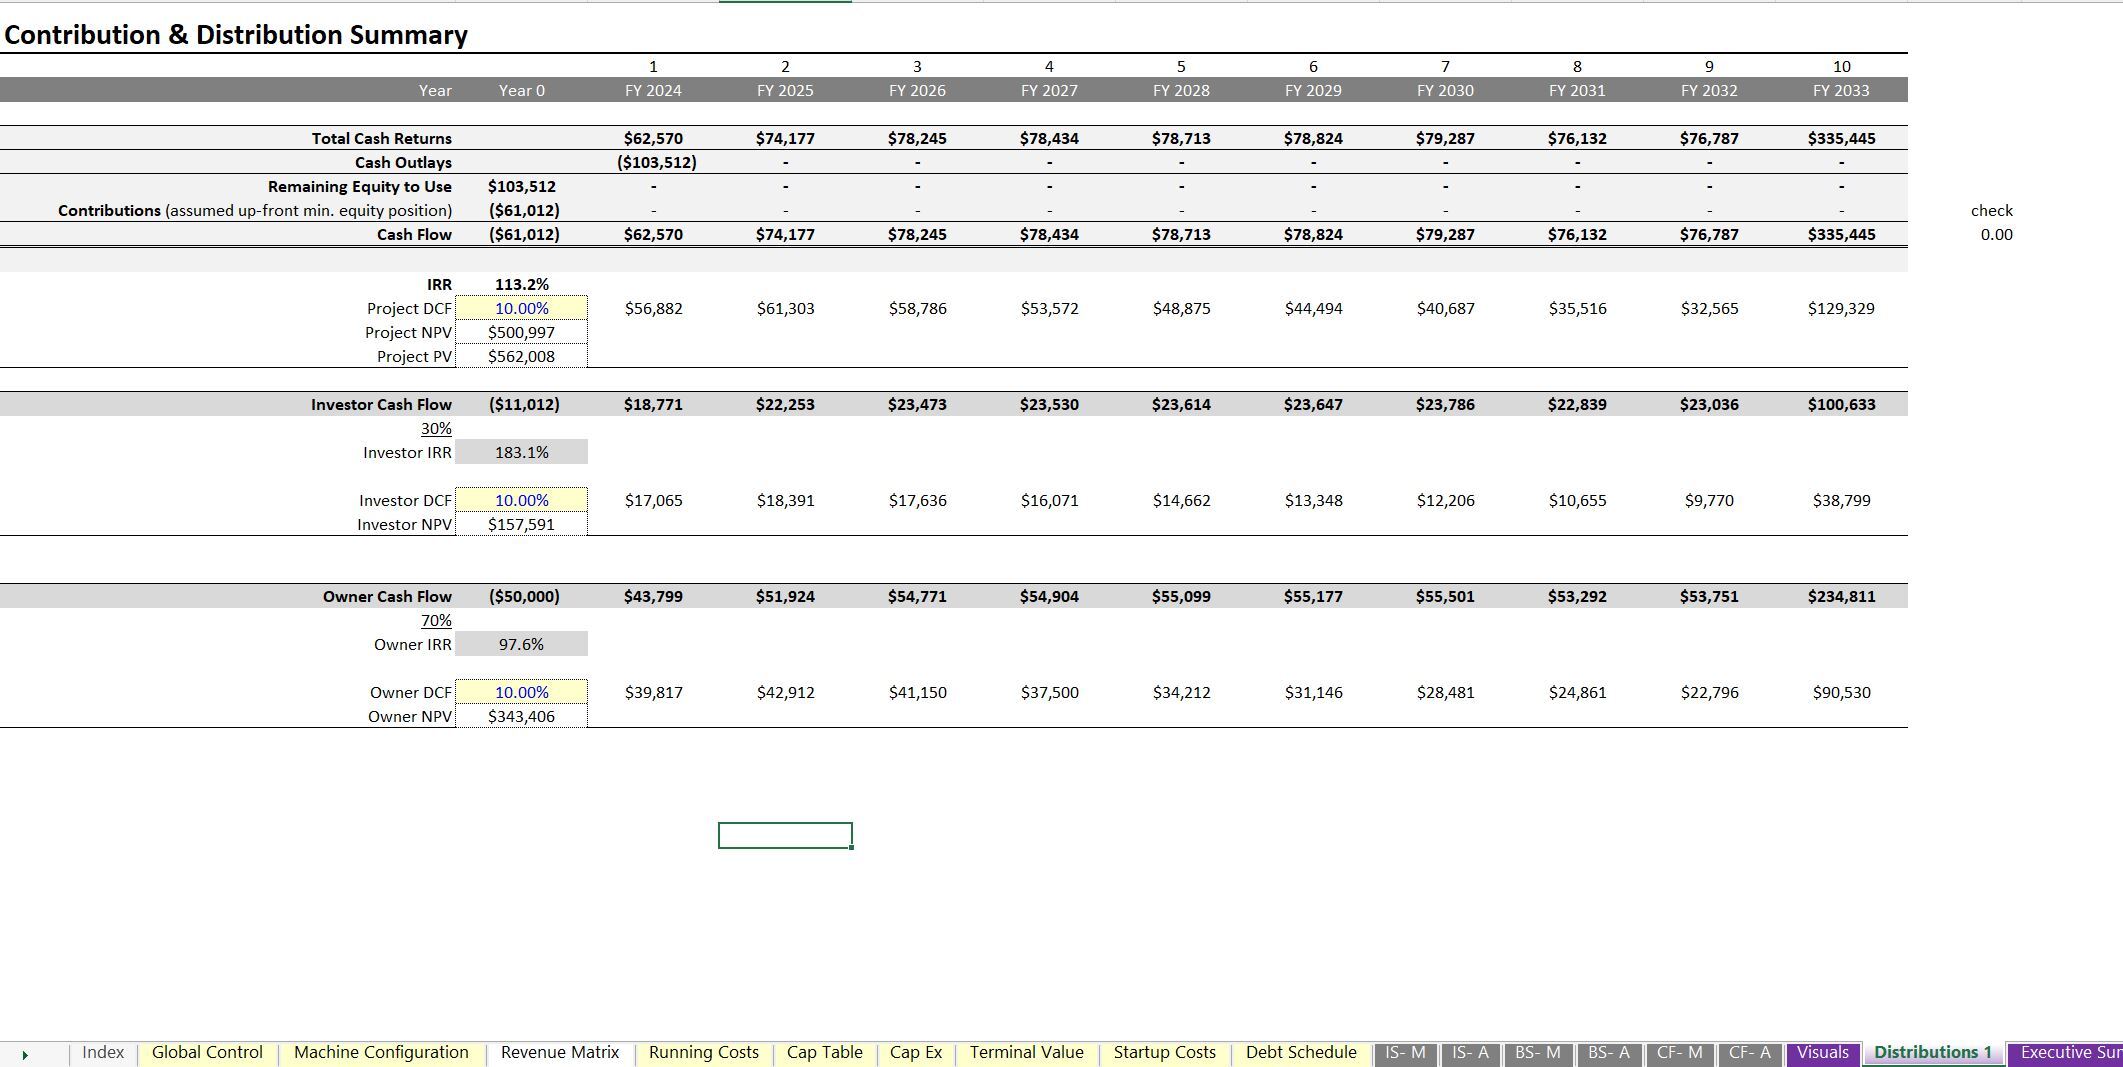
Task: Click the Investor DCF 10.00% input cell
Action: click(x=521, y=500)
